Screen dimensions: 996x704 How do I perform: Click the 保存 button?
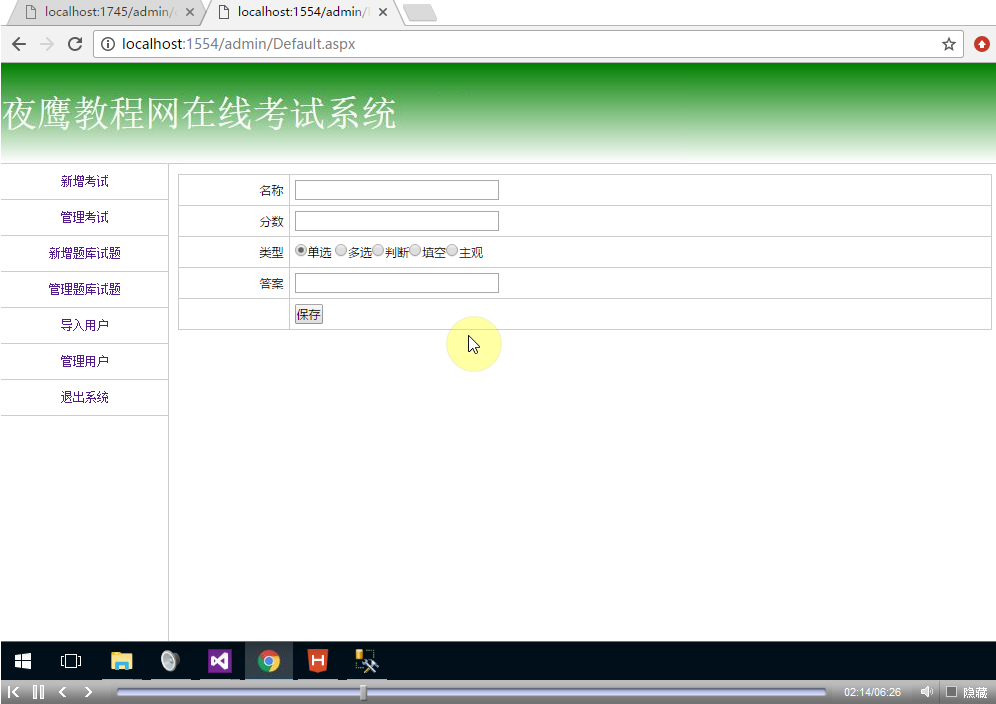tap(309, 314)
